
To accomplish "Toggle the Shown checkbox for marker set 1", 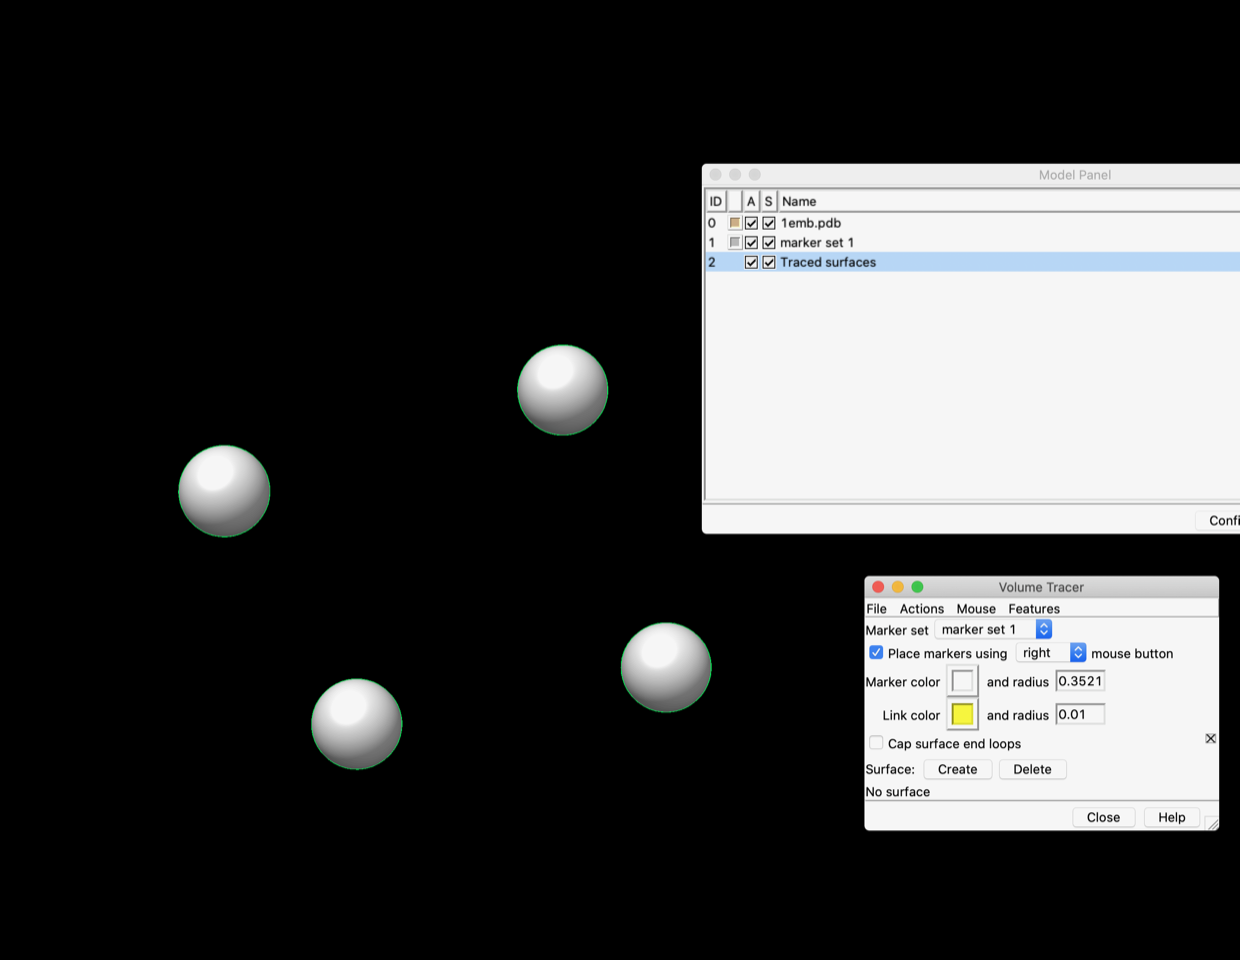I will coord(769,243).
